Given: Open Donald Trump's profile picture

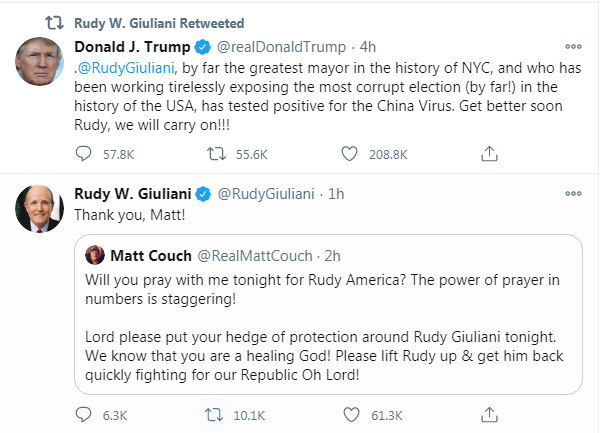Looking at the screenshot, I should pos(40,66).
